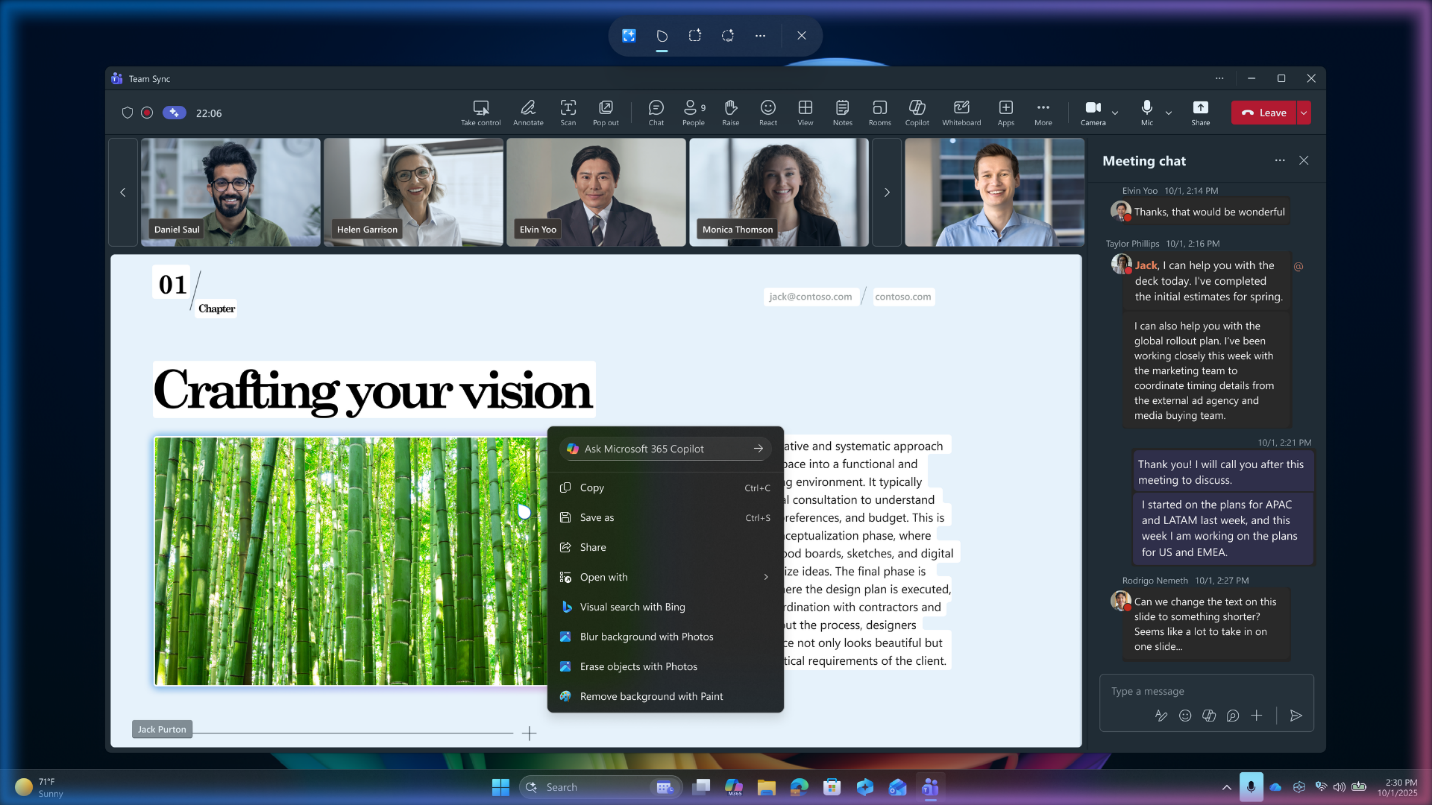The width and height of the screenshot is (1432, 805).
Task: Raise your hand
Action: tap(731, 112)
